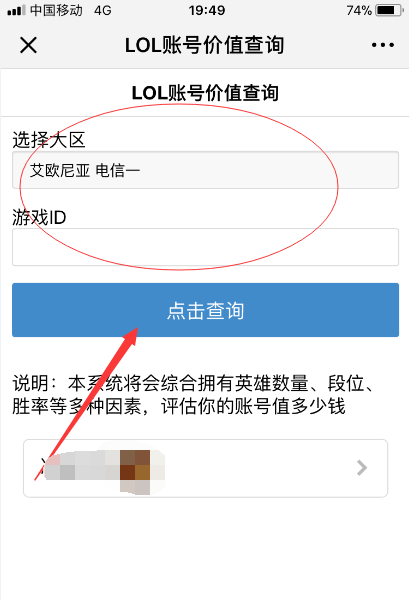The height and width of the screenshot is (600, 409).
Task: Tap the 19:49 clock in status bar
Action: (207, 10)
